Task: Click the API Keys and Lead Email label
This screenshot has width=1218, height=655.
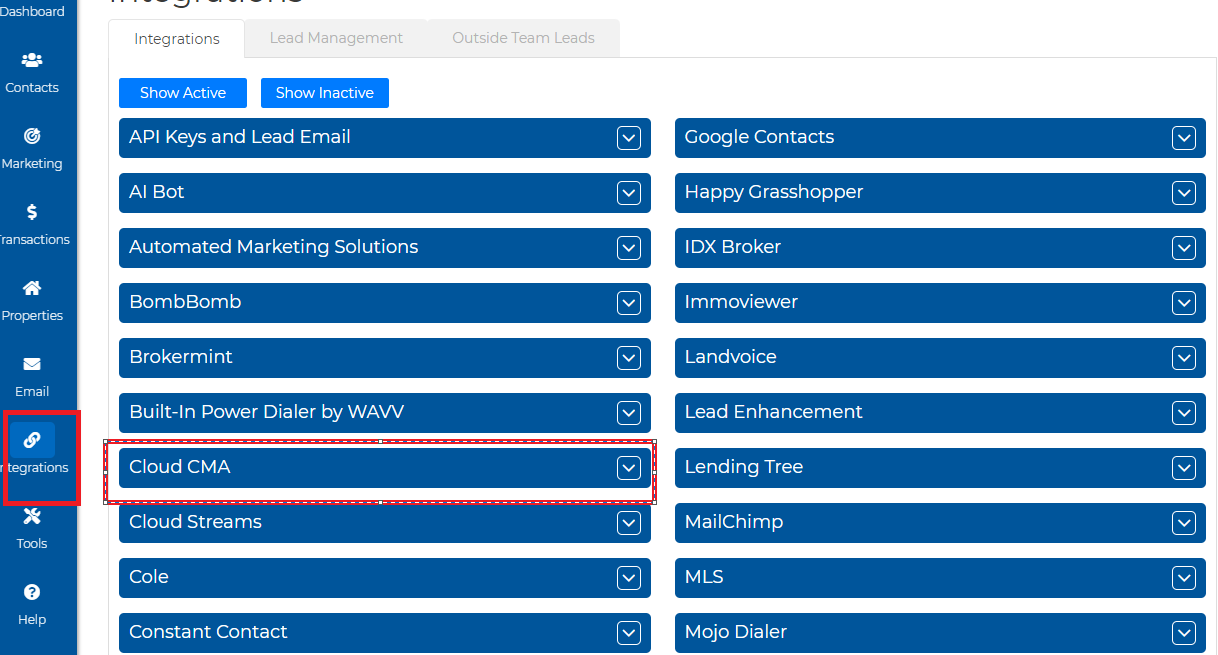Action: [x=240, y=138]
